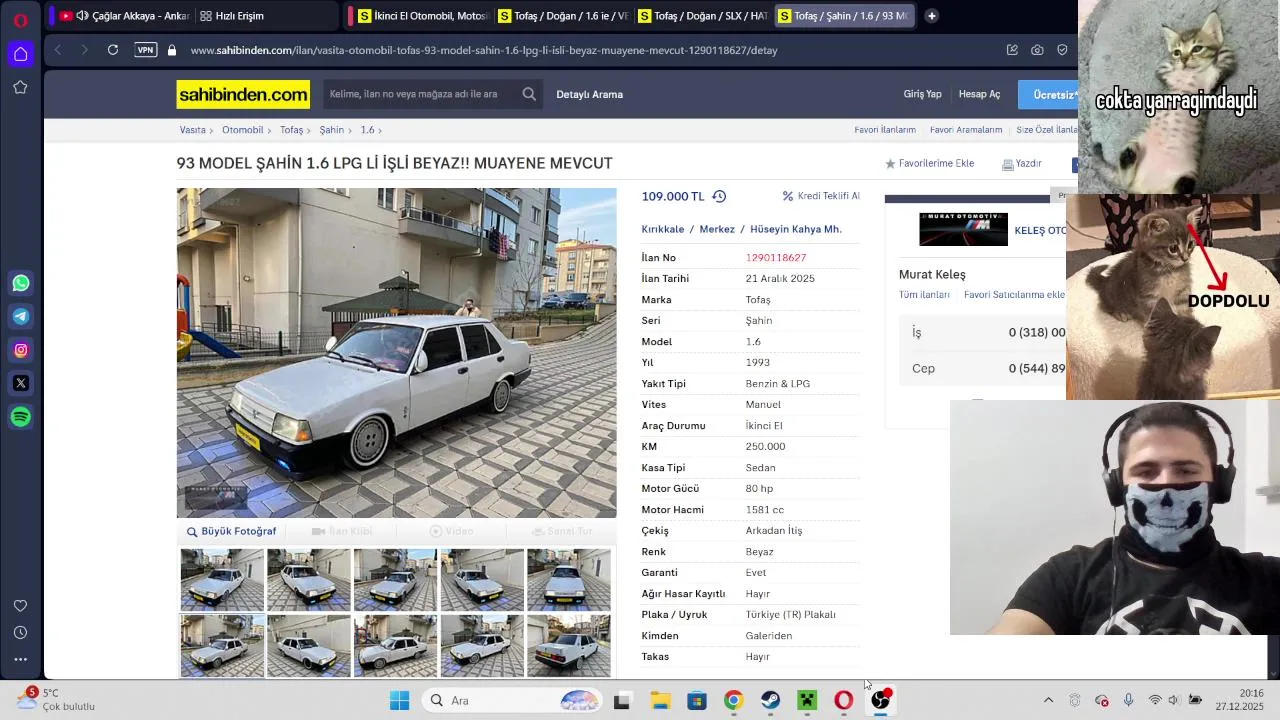
Task: Click the Yazdır print link
Action: pos(1022,163)
